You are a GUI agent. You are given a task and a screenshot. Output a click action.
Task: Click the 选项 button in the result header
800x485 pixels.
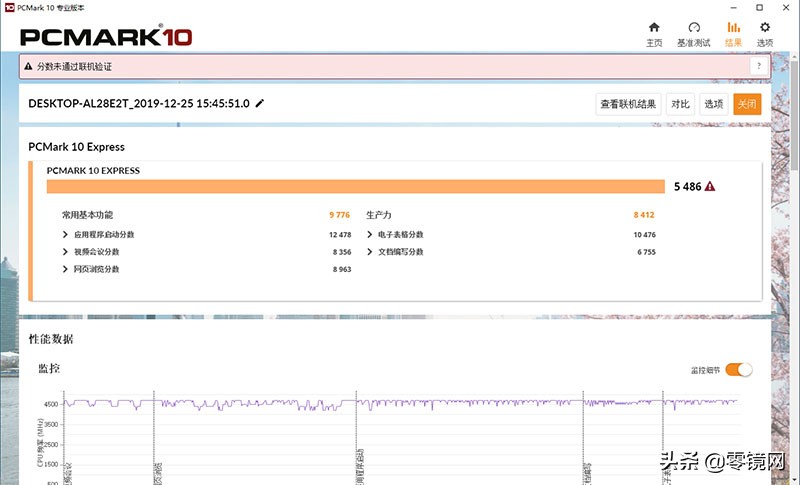(713, 104)
